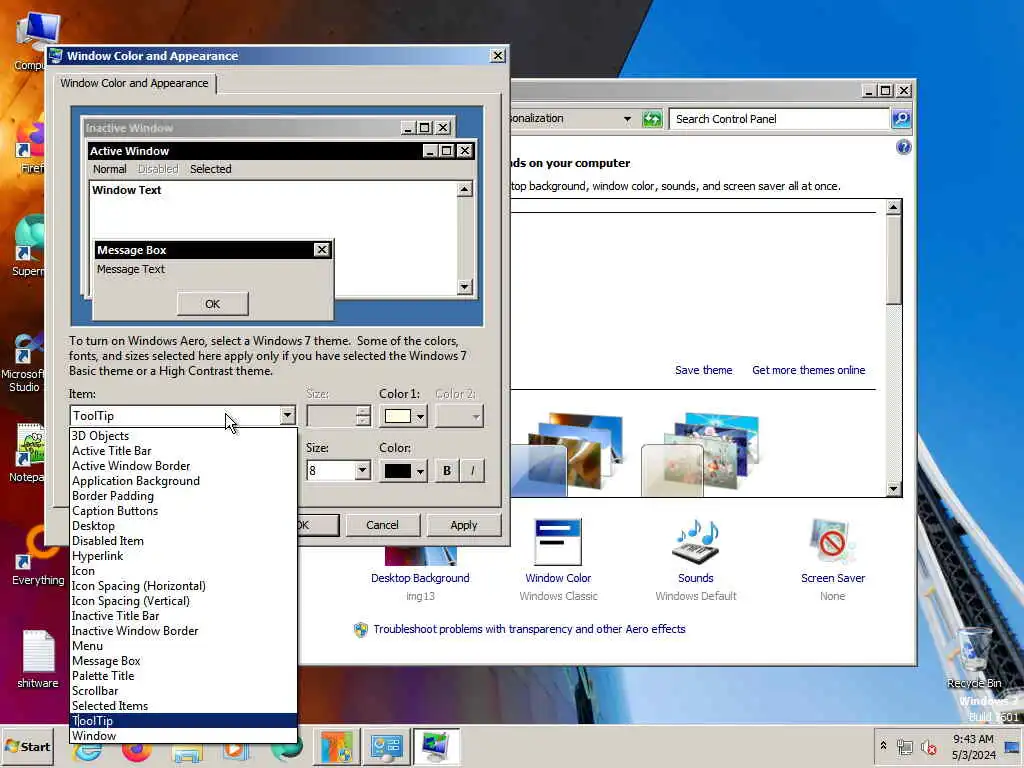The width and height of the screenshot is (1024, 768).
Task: Click Search Control Panel input field
Action: [x=779, y=119]
